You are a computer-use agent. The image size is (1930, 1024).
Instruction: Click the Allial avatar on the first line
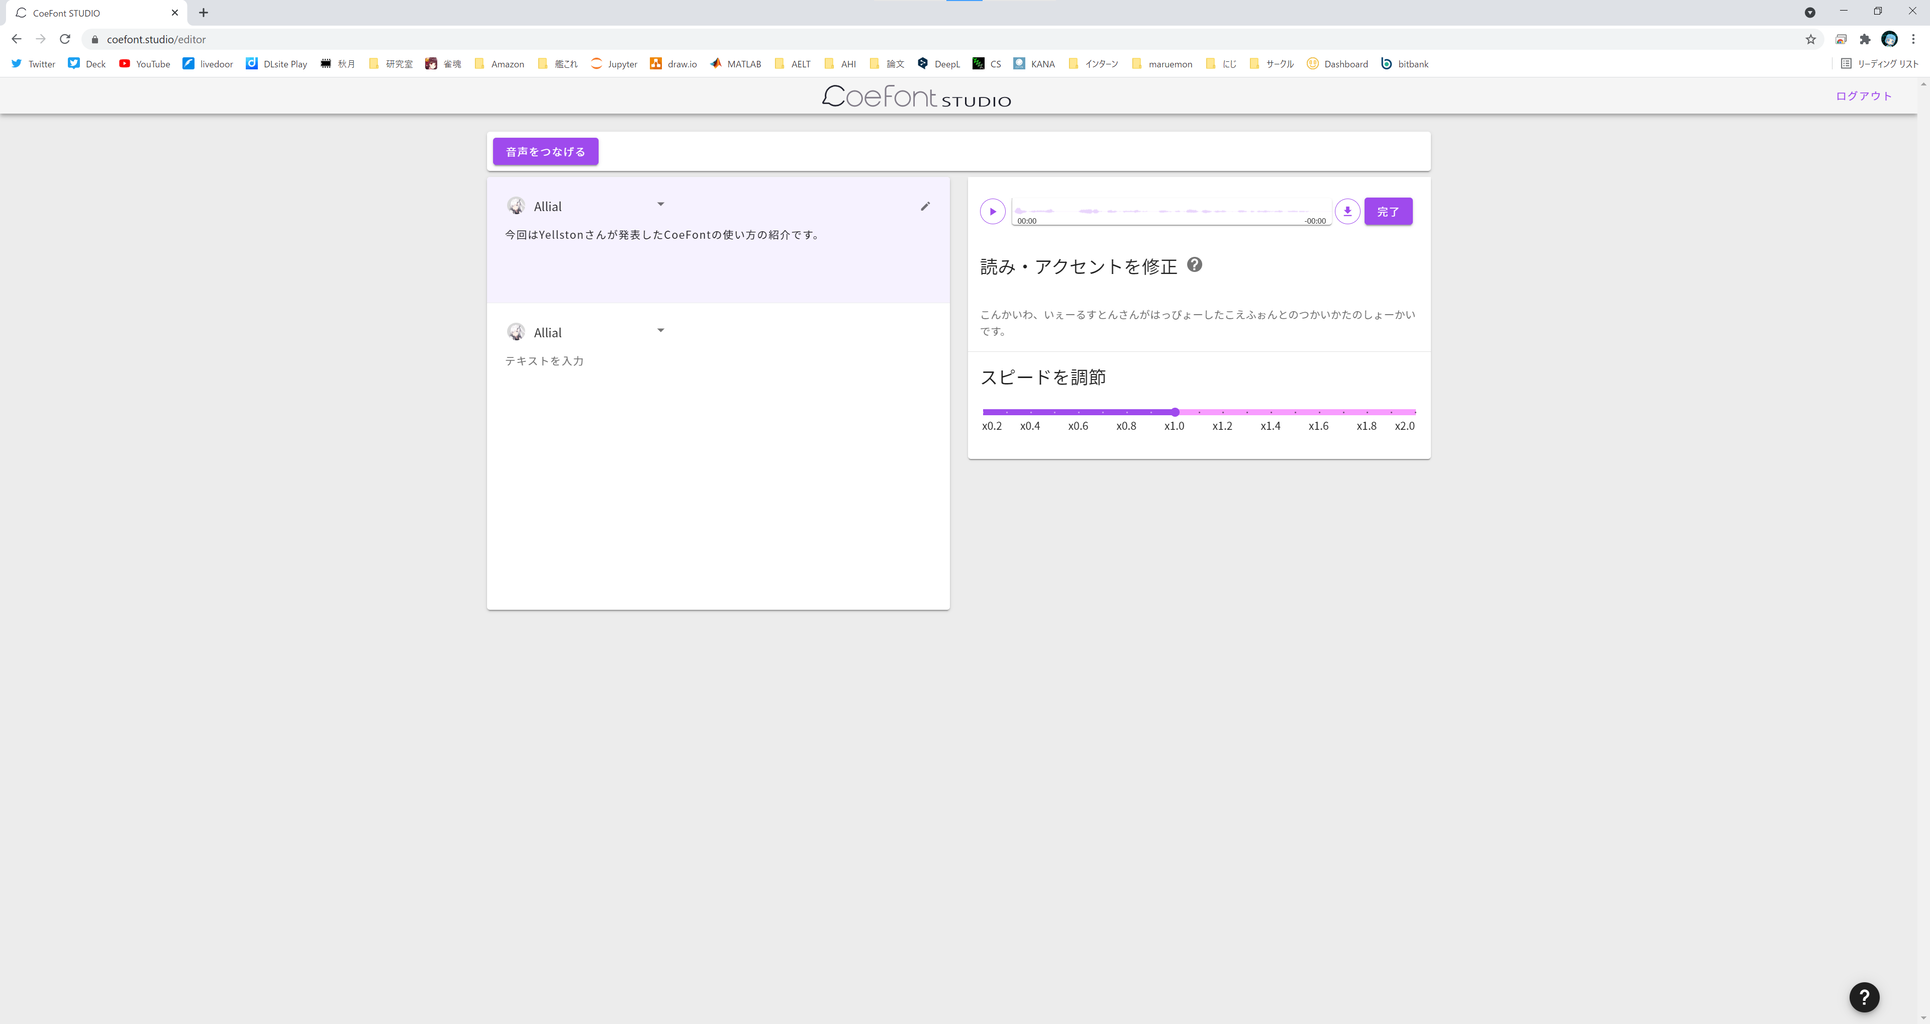click(516, 206)
